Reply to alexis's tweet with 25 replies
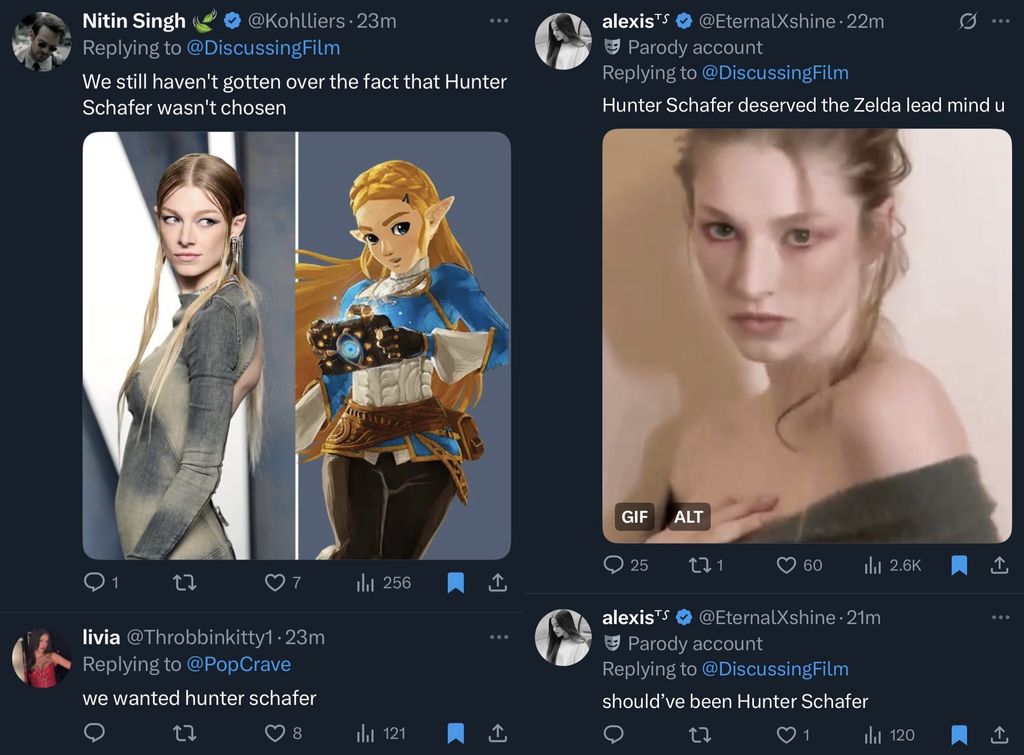The image size is (1024, 755). pos(615,565)
